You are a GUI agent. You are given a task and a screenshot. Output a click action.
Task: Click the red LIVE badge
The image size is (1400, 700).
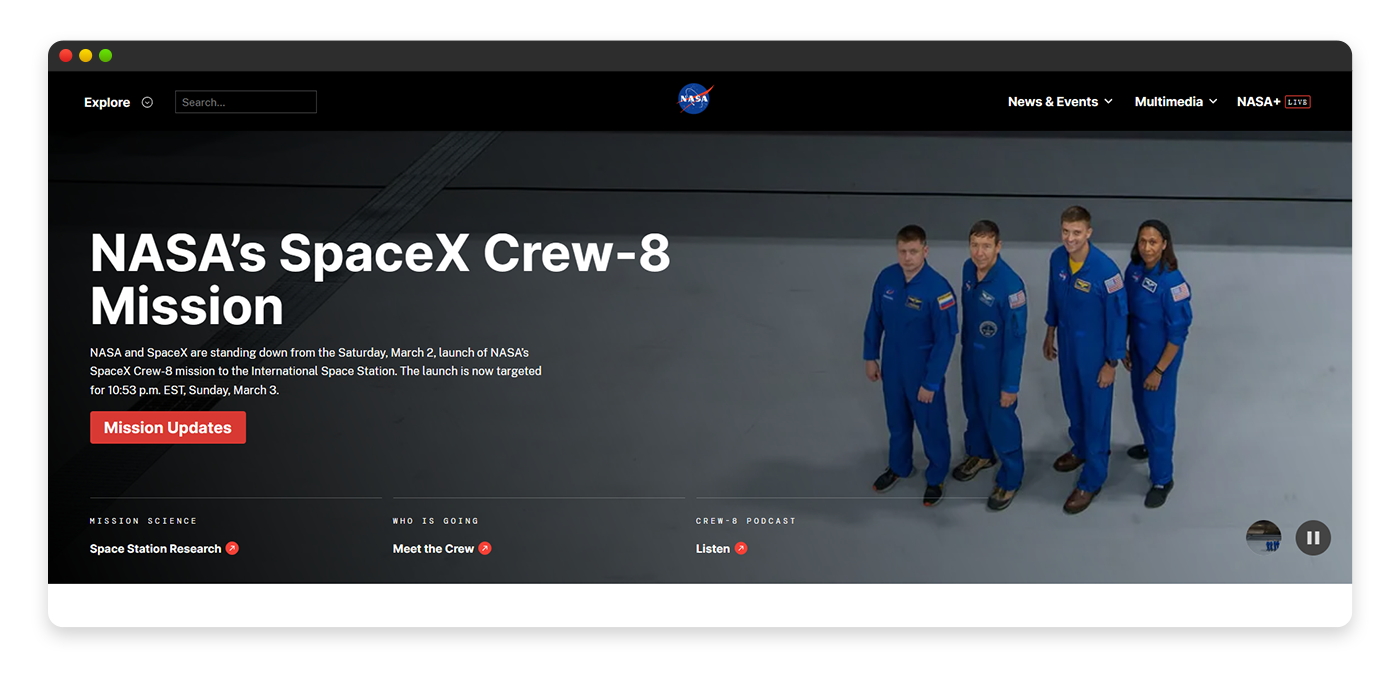pyautogui.click(x=1298, y=102)
